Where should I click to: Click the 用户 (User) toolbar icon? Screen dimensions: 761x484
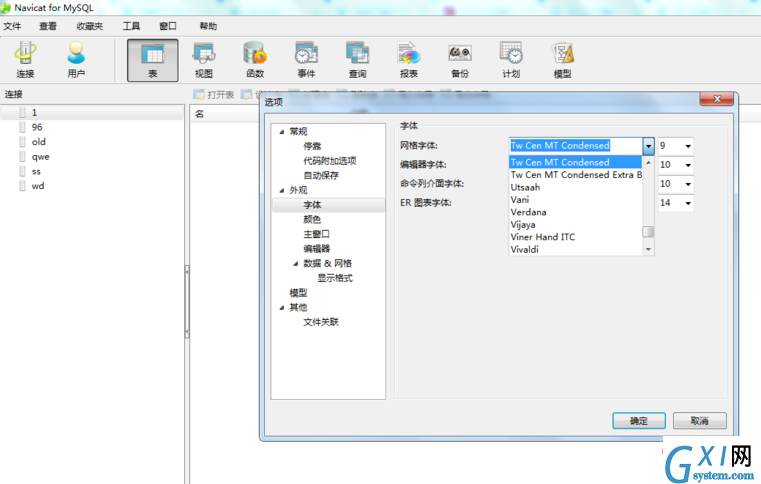click(76, 60)
